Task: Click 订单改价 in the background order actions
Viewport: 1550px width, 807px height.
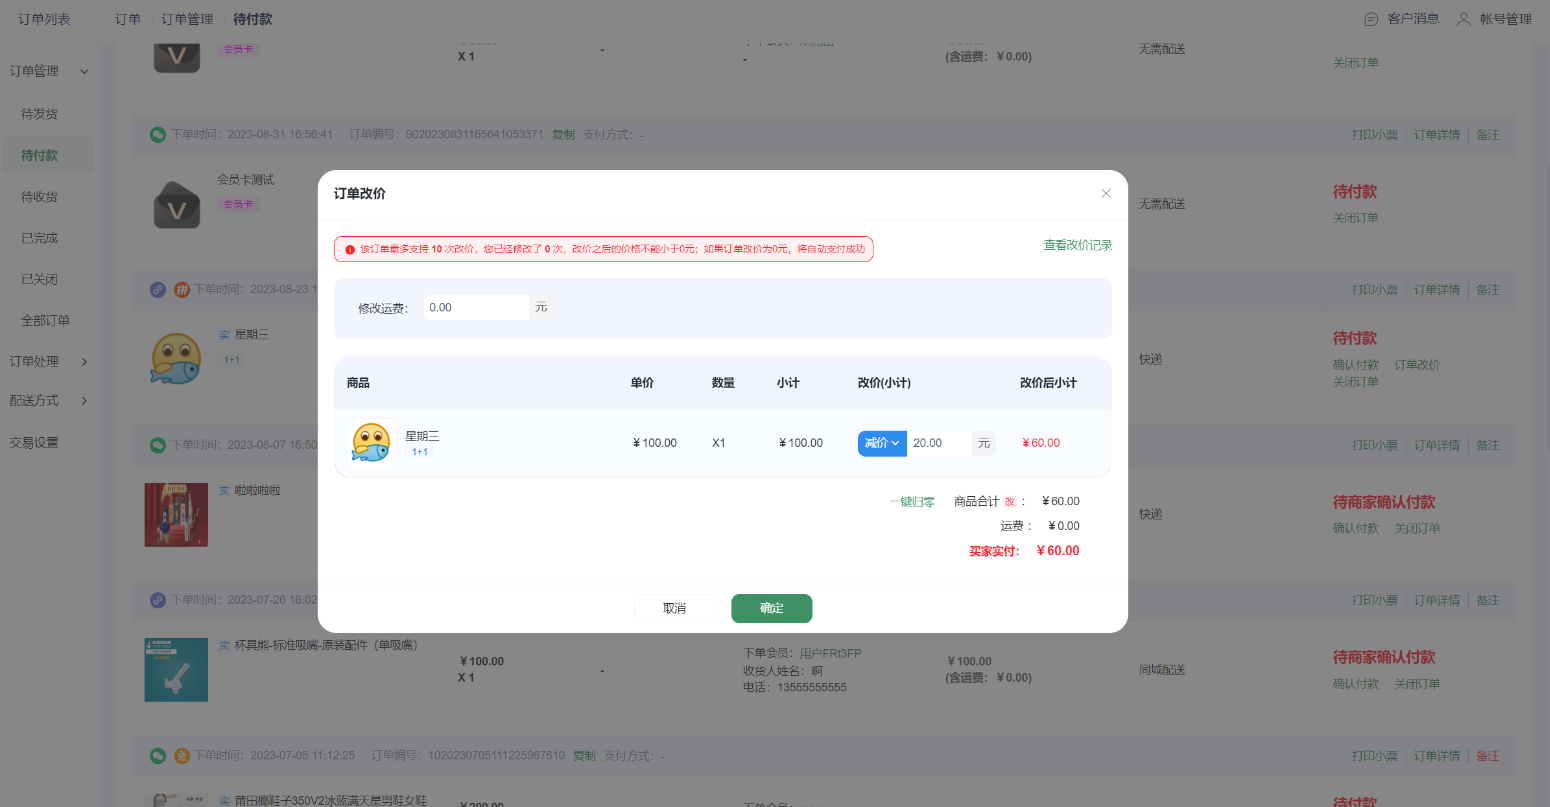Action: [x=1417, y=365]
